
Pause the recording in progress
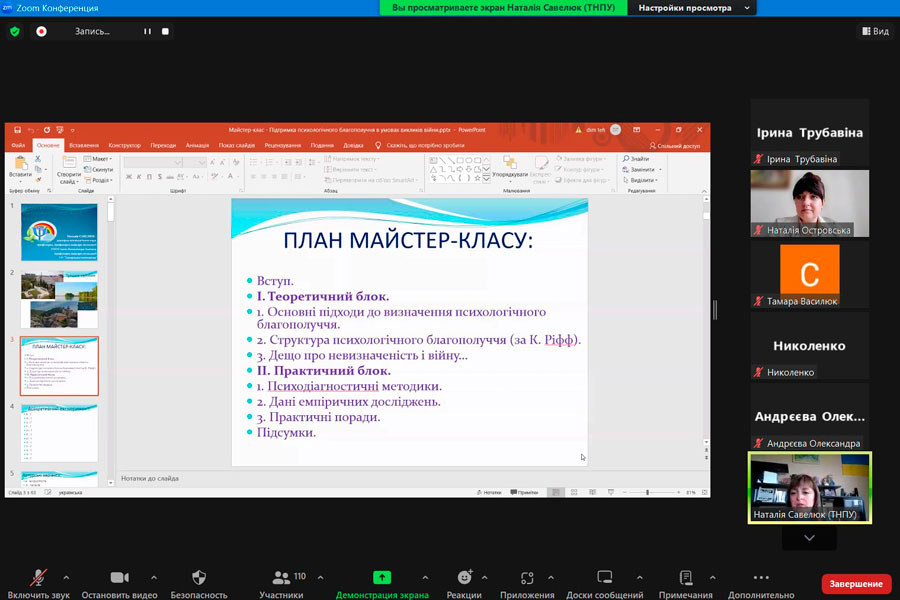click(x=147, y=31)
